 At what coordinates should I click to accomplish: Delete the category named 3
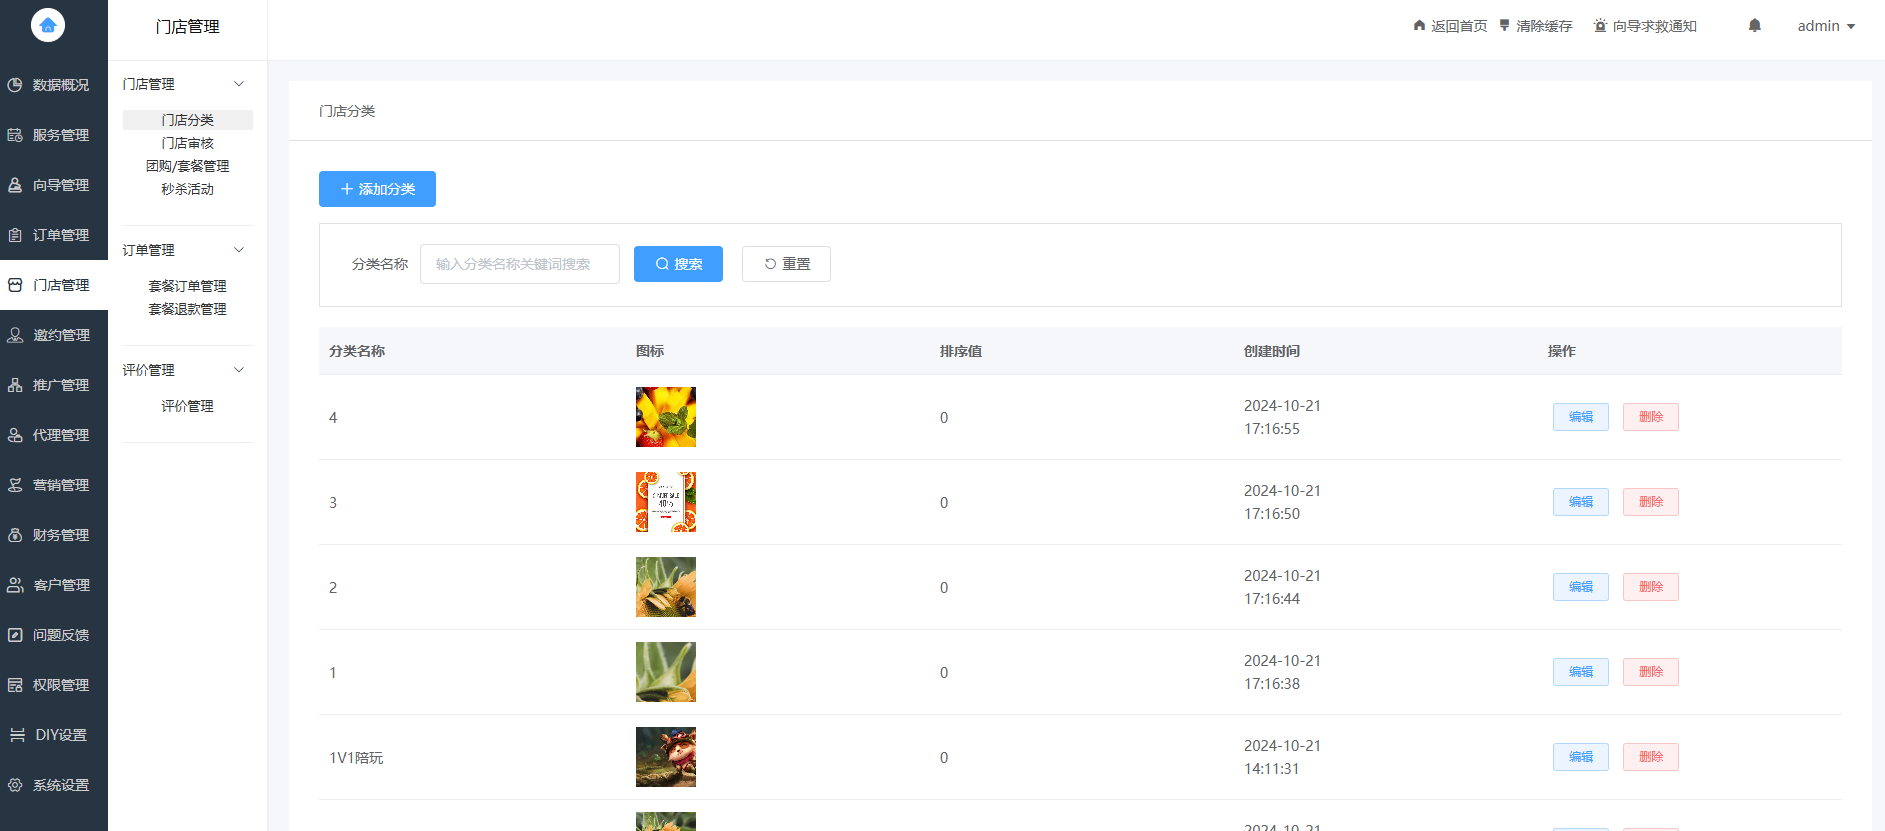[x=1650, y=502]
